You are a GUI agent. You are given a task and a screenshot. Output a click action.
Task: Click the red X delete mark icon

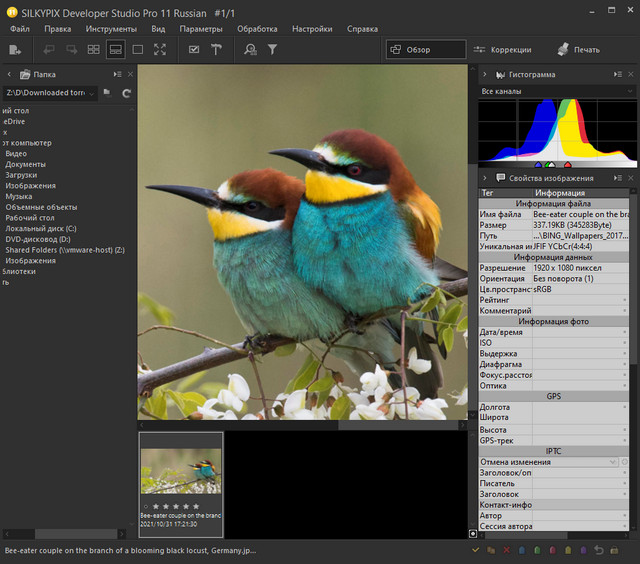(x=507, y=550)
